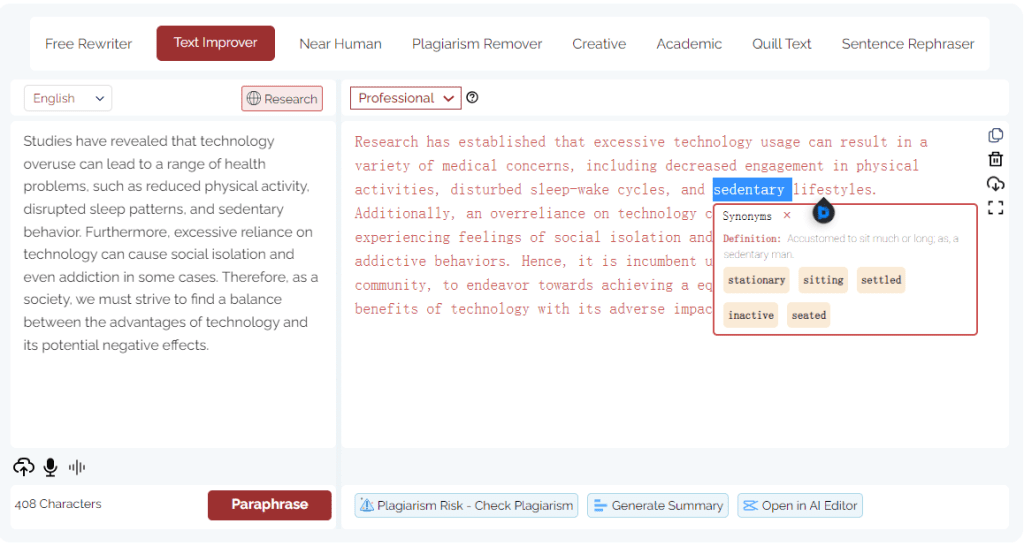Switch to Near Human mode

click(340, 44)
